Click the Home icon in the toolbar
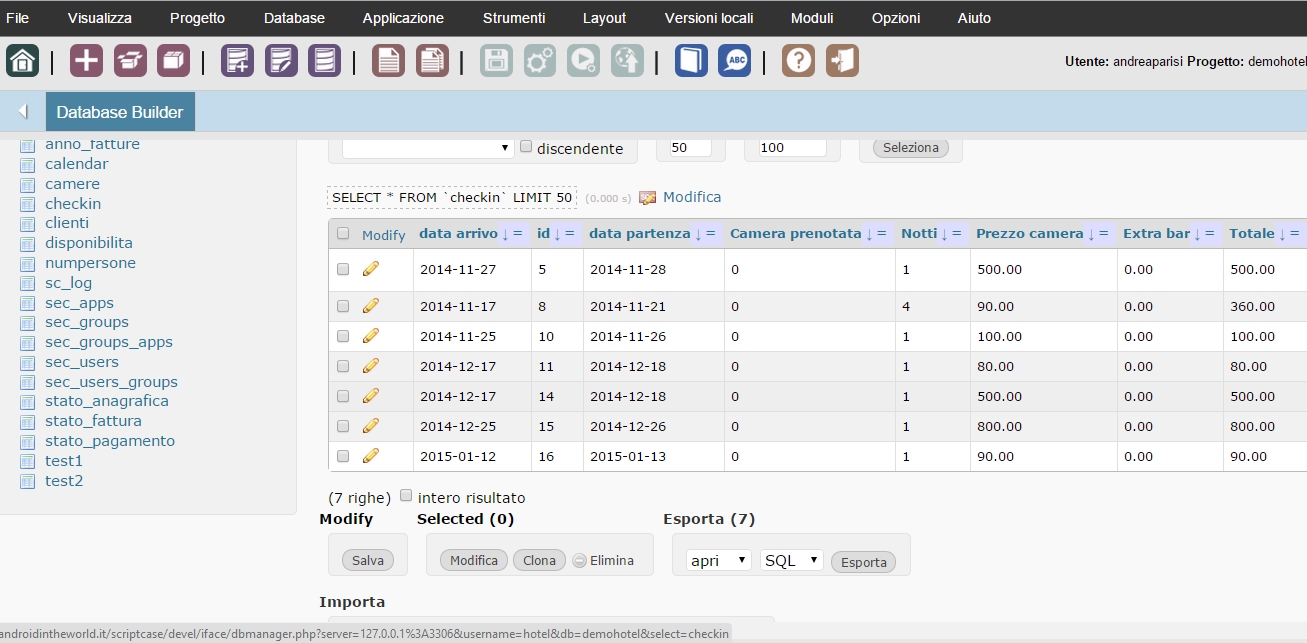 [22, 61]
